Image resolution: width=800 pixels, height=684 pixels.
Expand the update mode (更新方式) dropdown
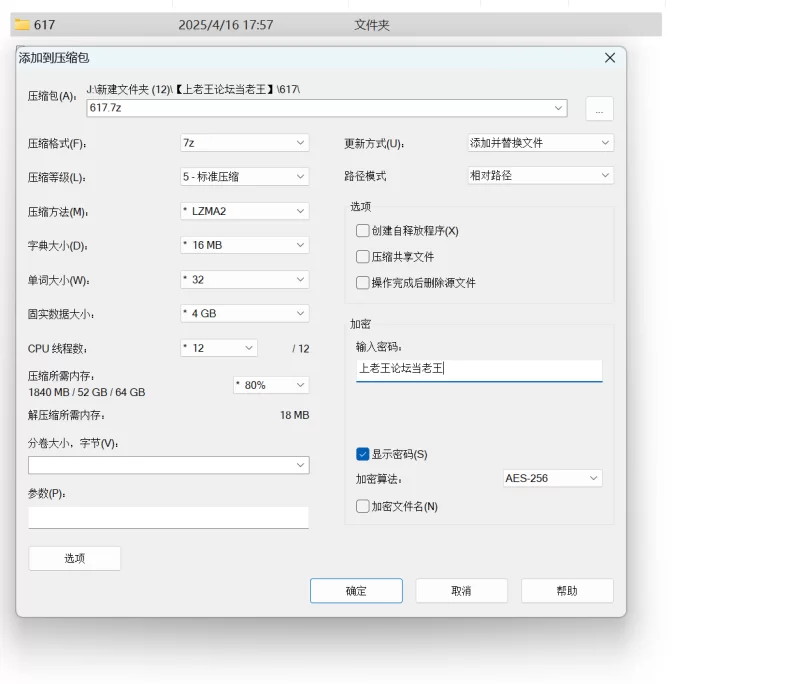point(540,143)
